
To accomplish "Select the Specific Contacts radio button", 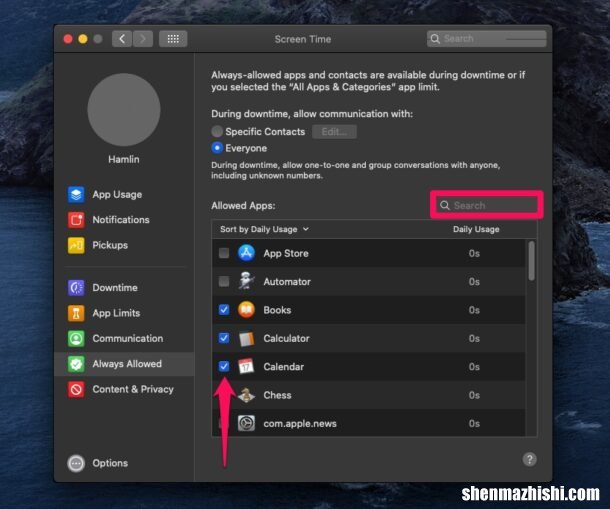I will (217, 131).
